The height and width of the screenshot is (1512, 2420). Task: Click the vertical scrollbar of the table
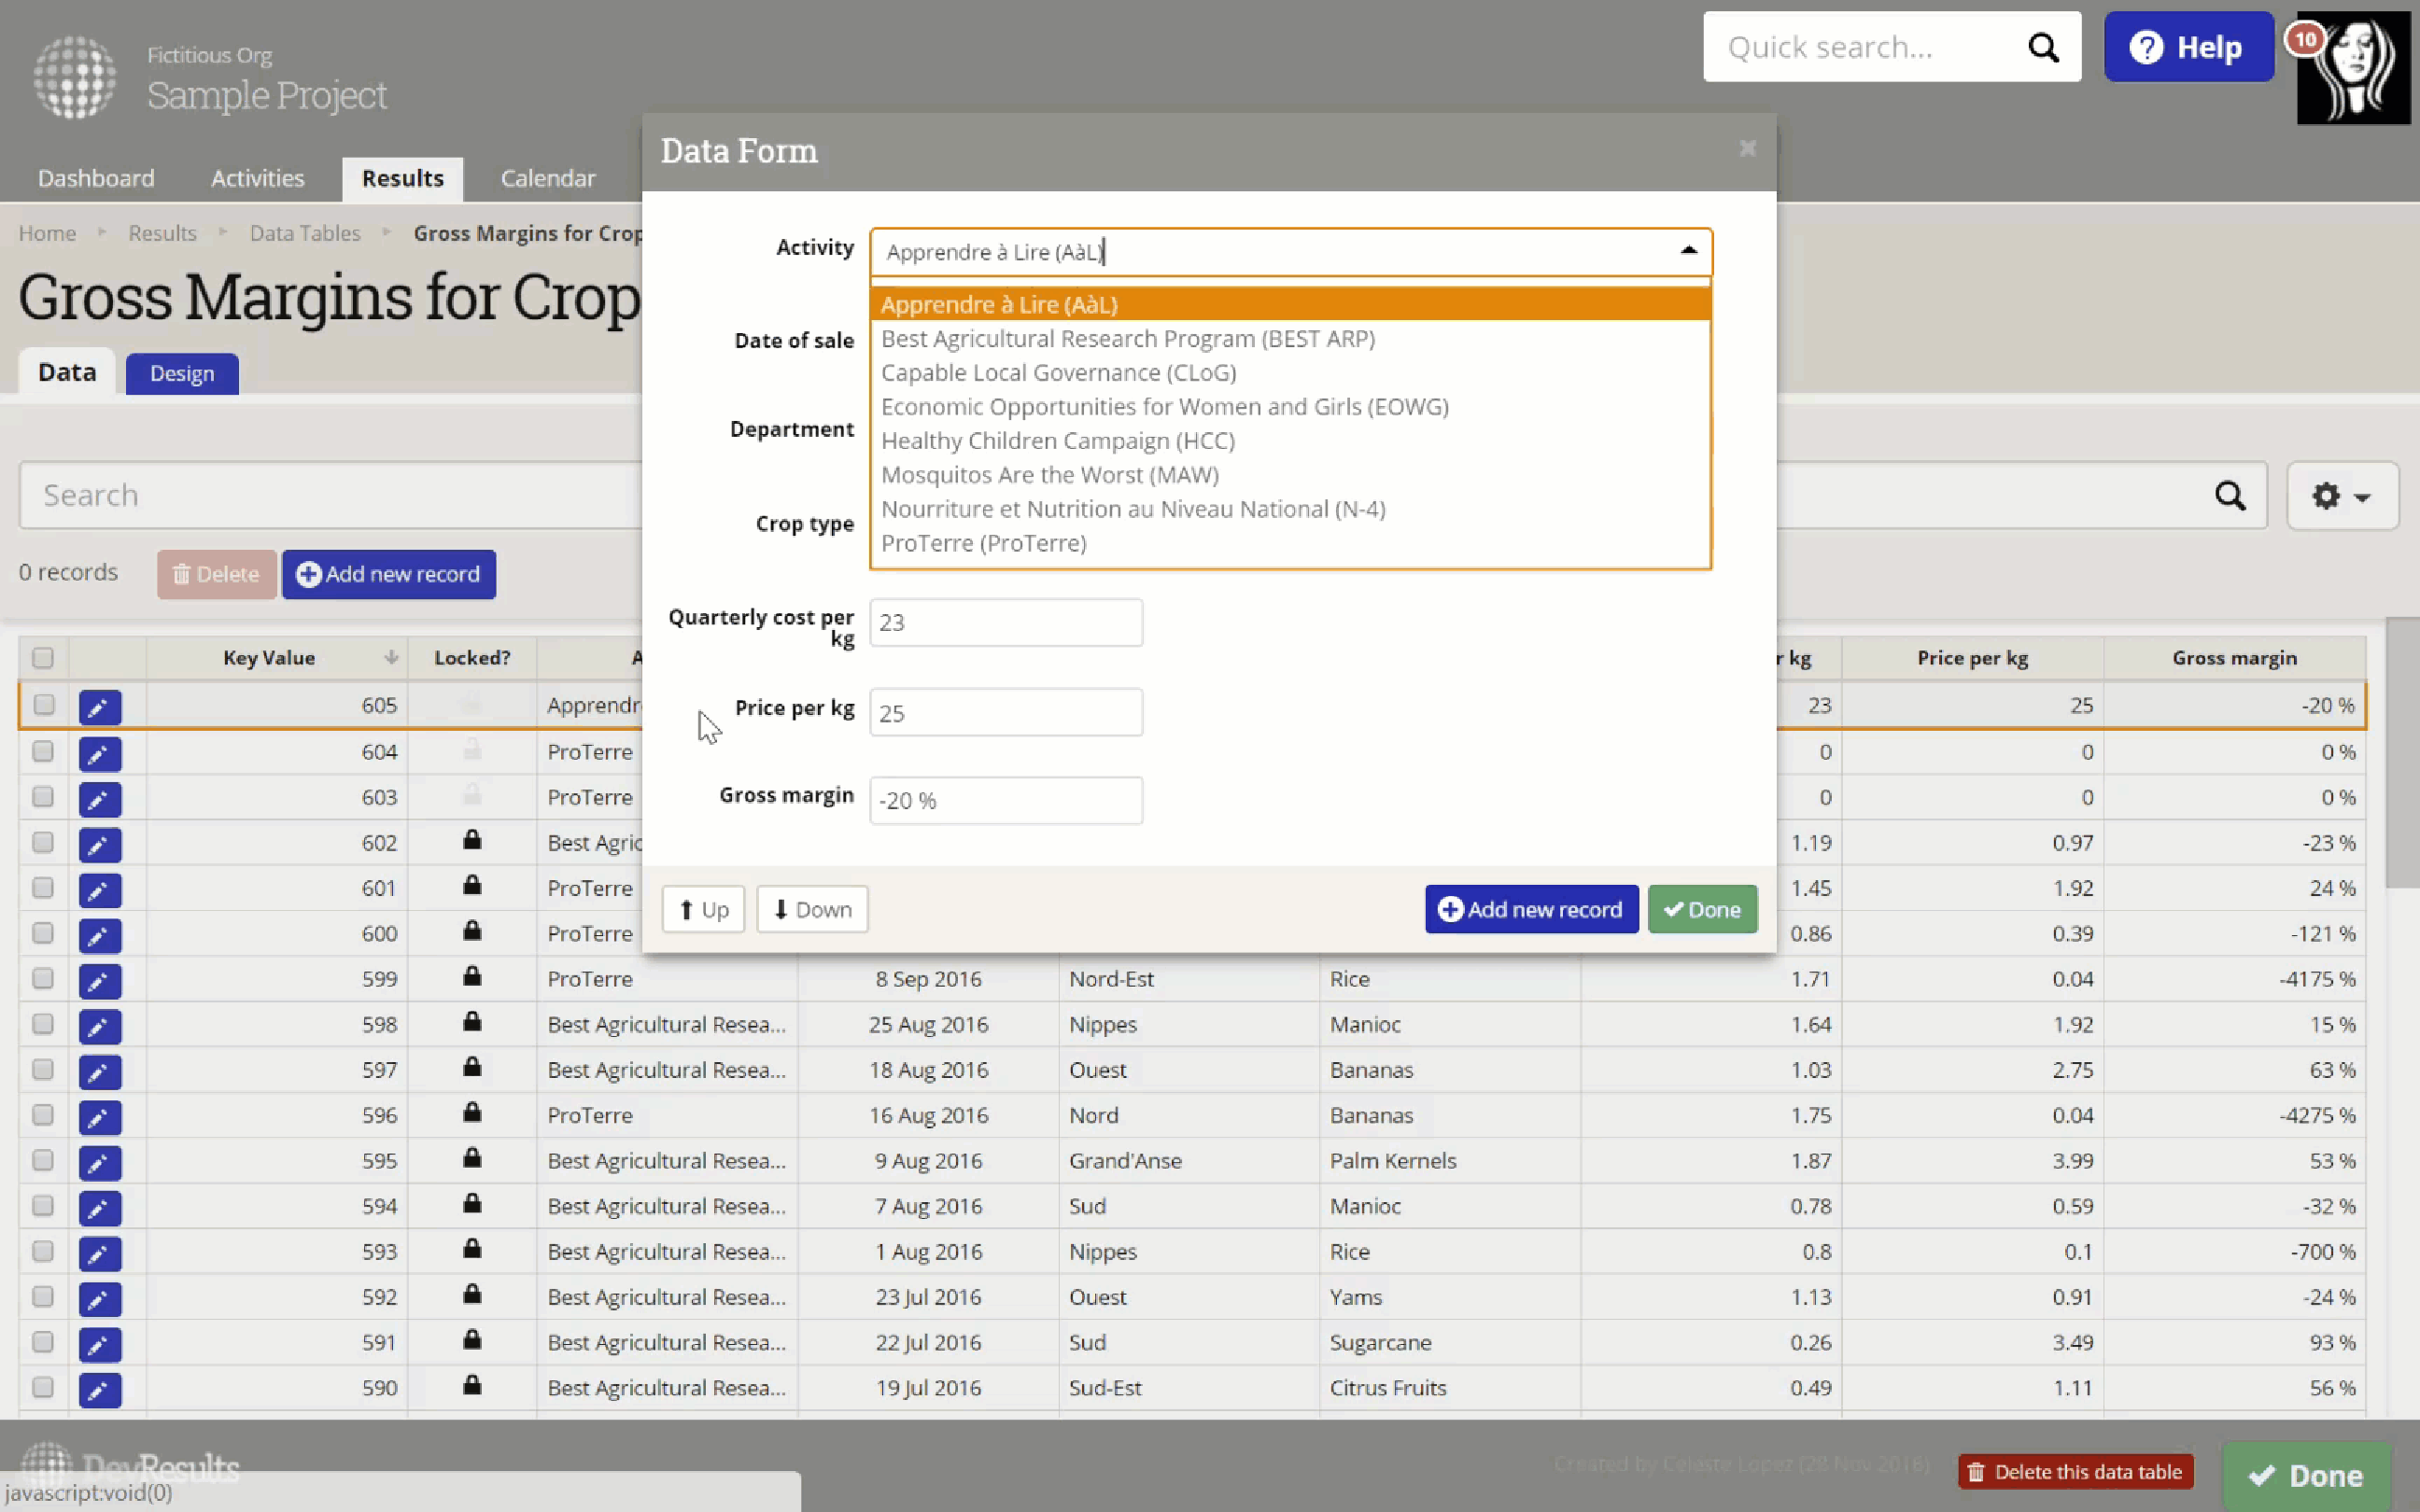coord(2401,754)
